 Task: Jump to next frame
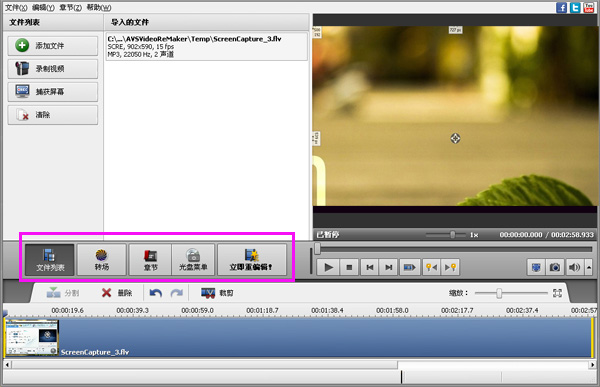388,267
